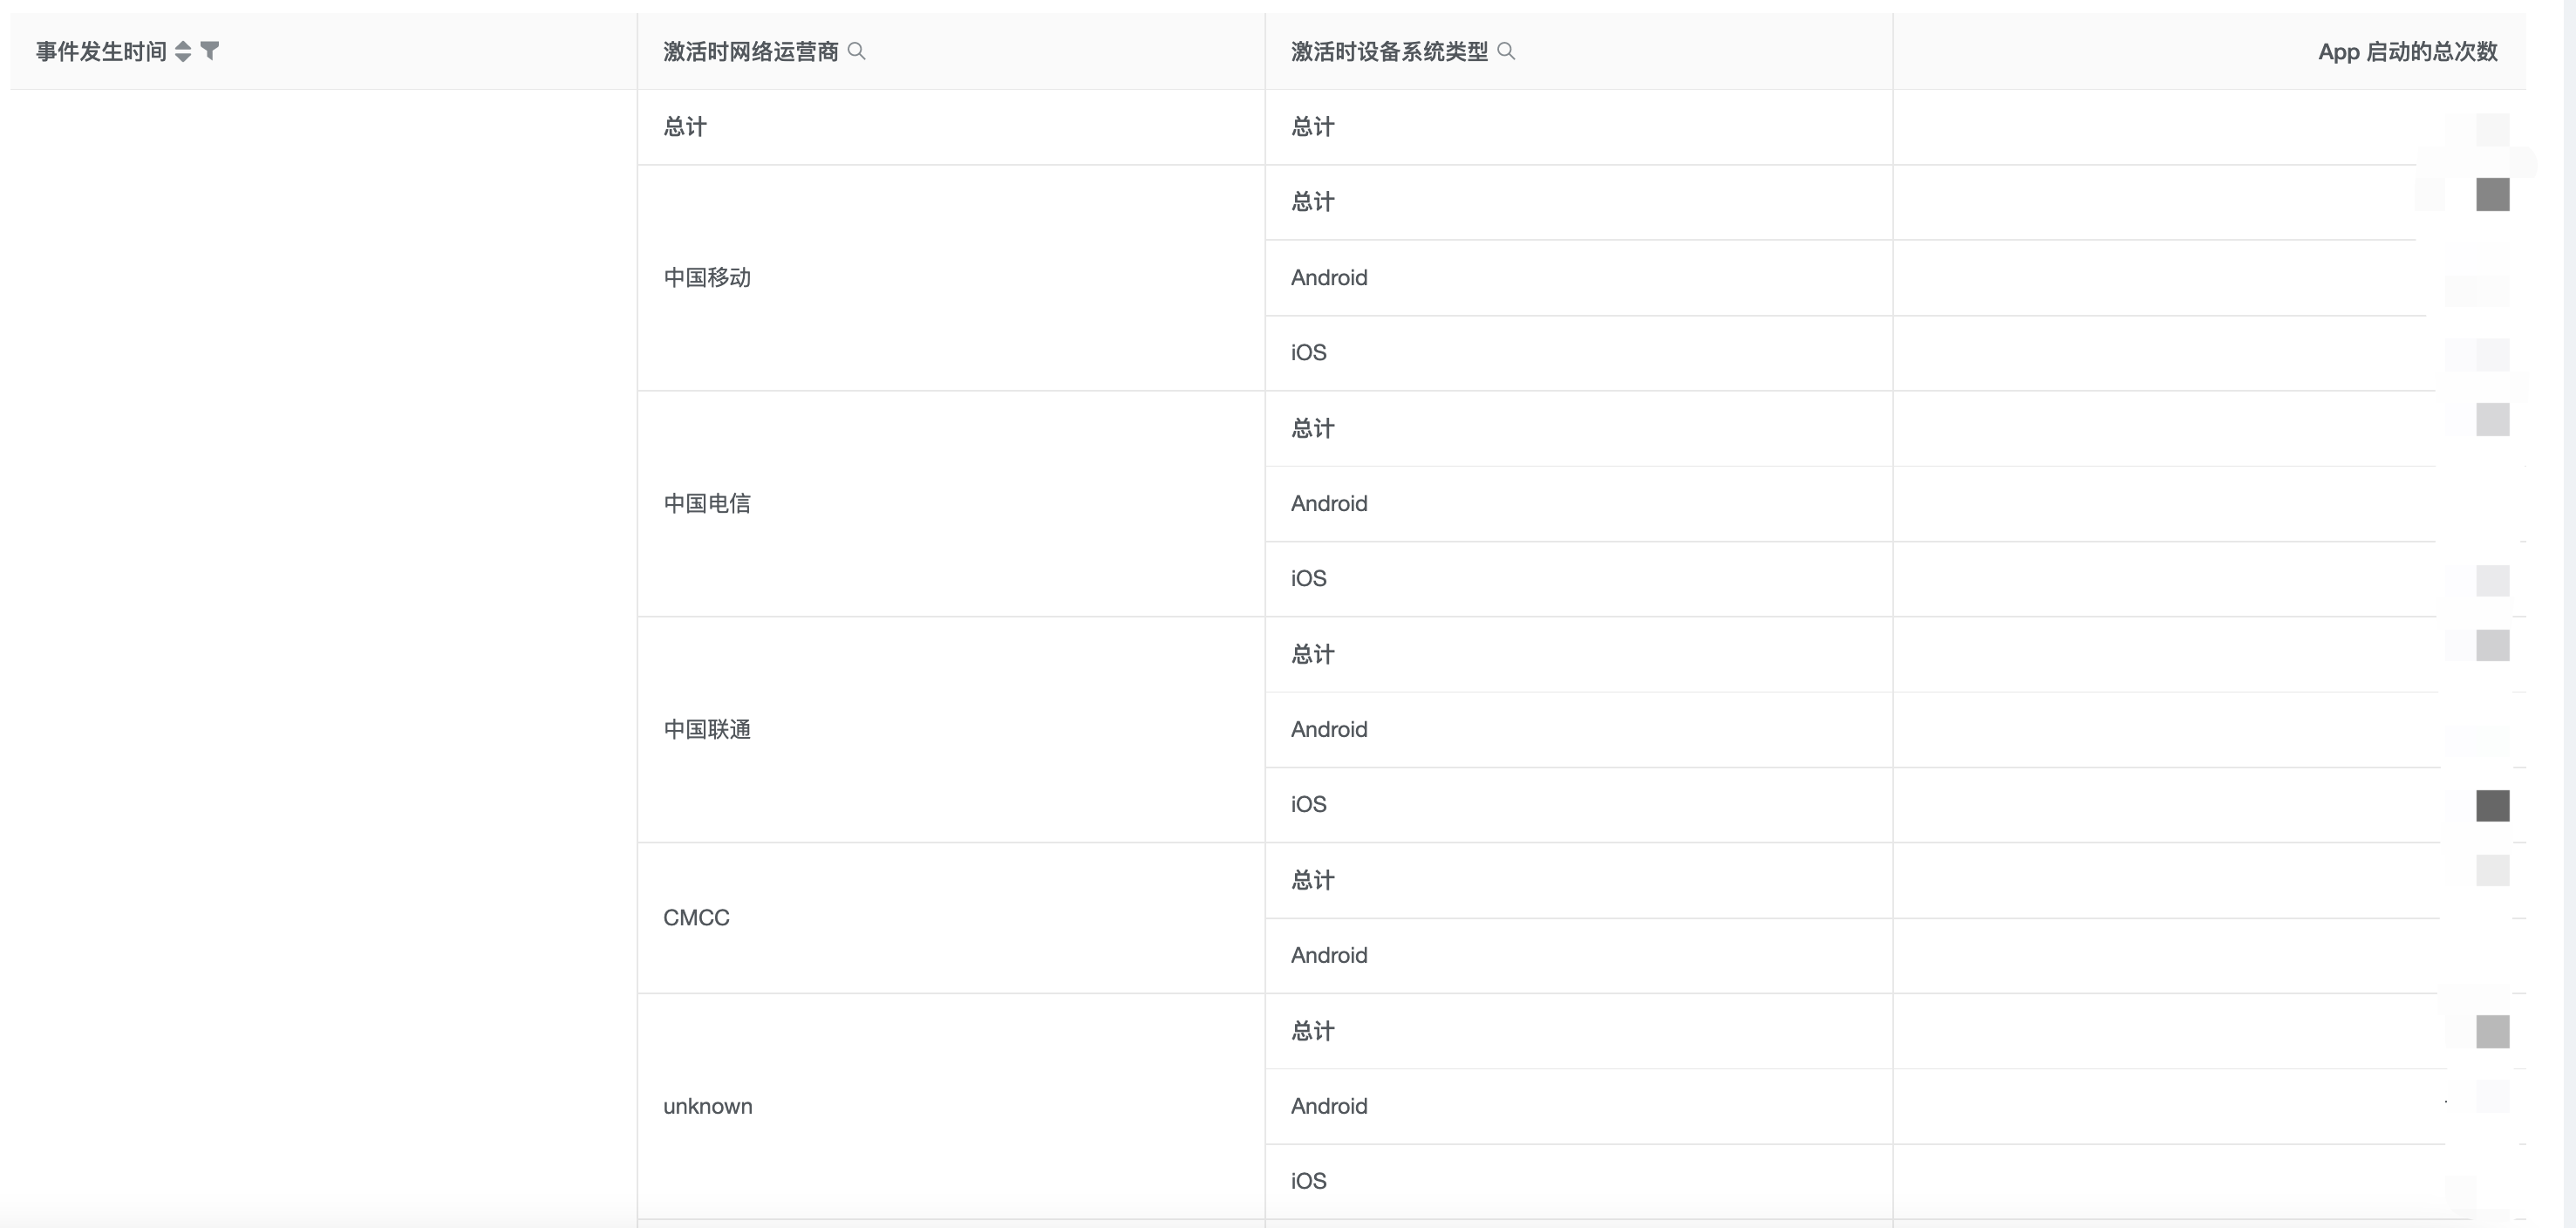Select the 中国联通 carrier cell
This screenshot has height=1228, width=2576.
pos(707,730)
